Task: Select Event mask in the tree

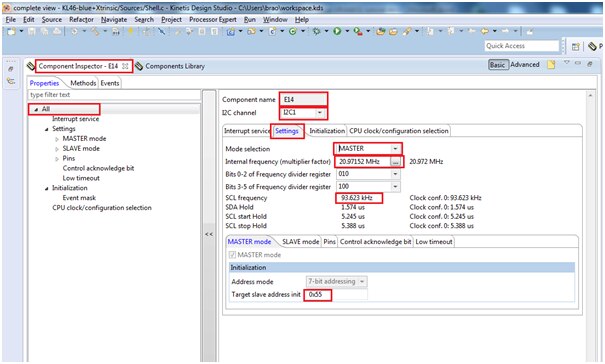Action: point(79,198)
